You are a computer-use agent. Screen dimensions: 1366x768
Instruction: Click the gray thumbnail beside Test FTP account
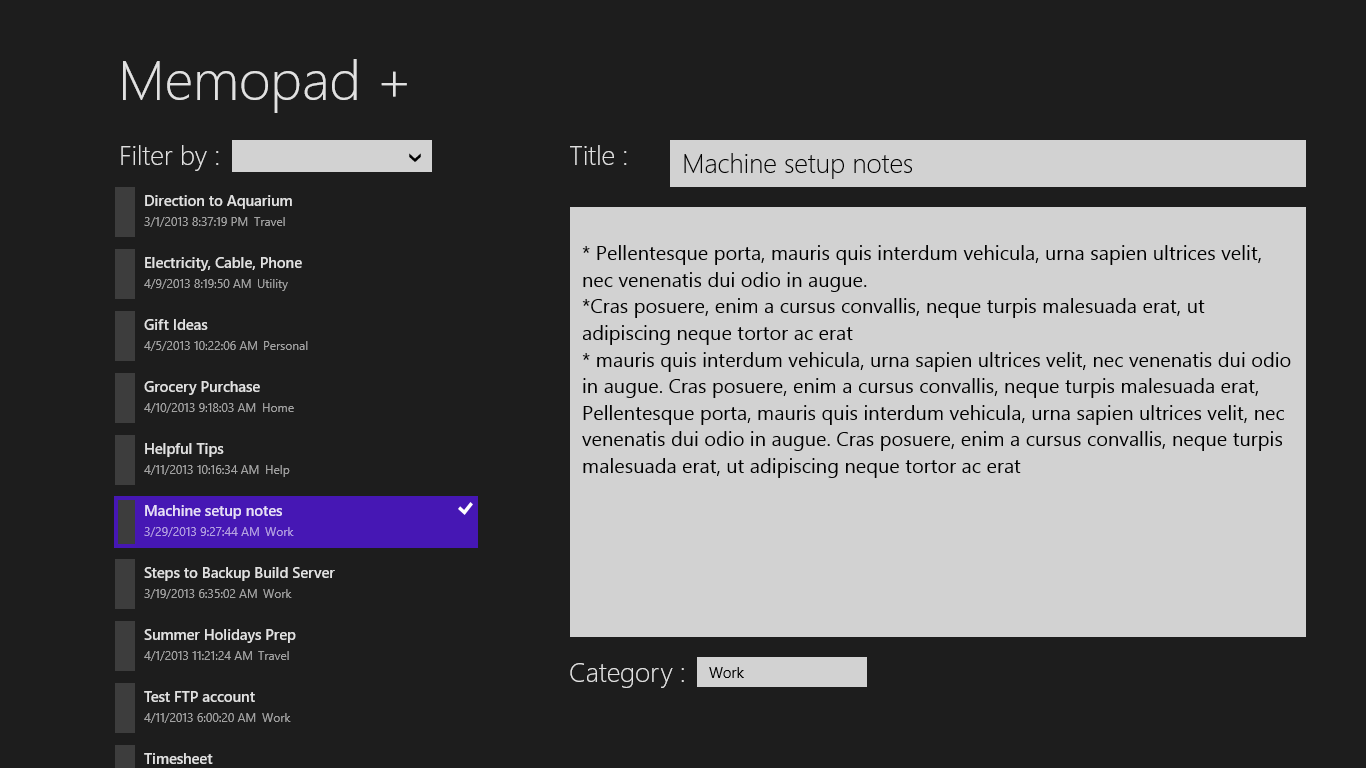(x=125, y=708)
